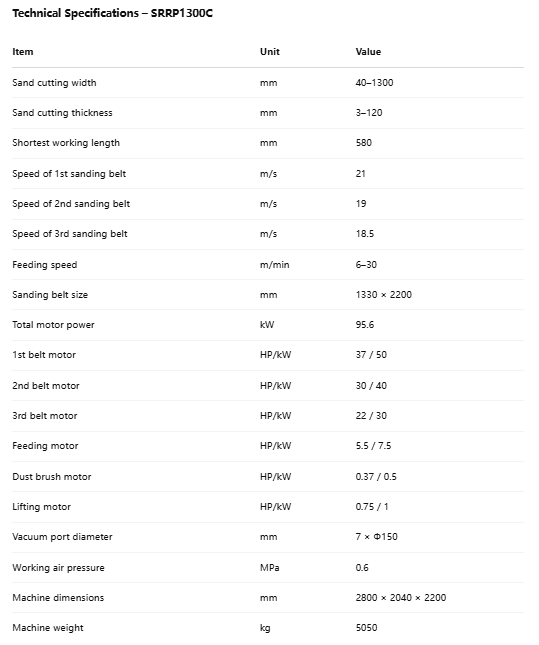
Task: Select the Item column header
Action: (23, 52)
